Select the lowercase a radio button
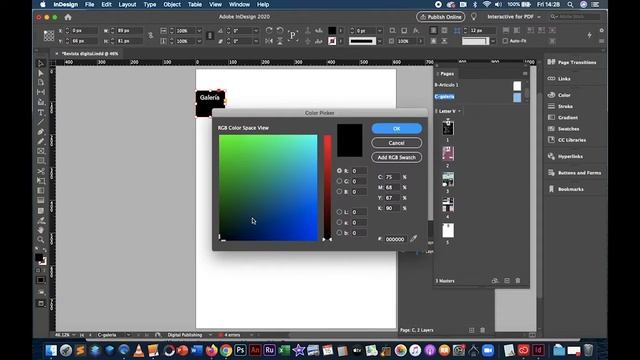 tap(339, 222)
